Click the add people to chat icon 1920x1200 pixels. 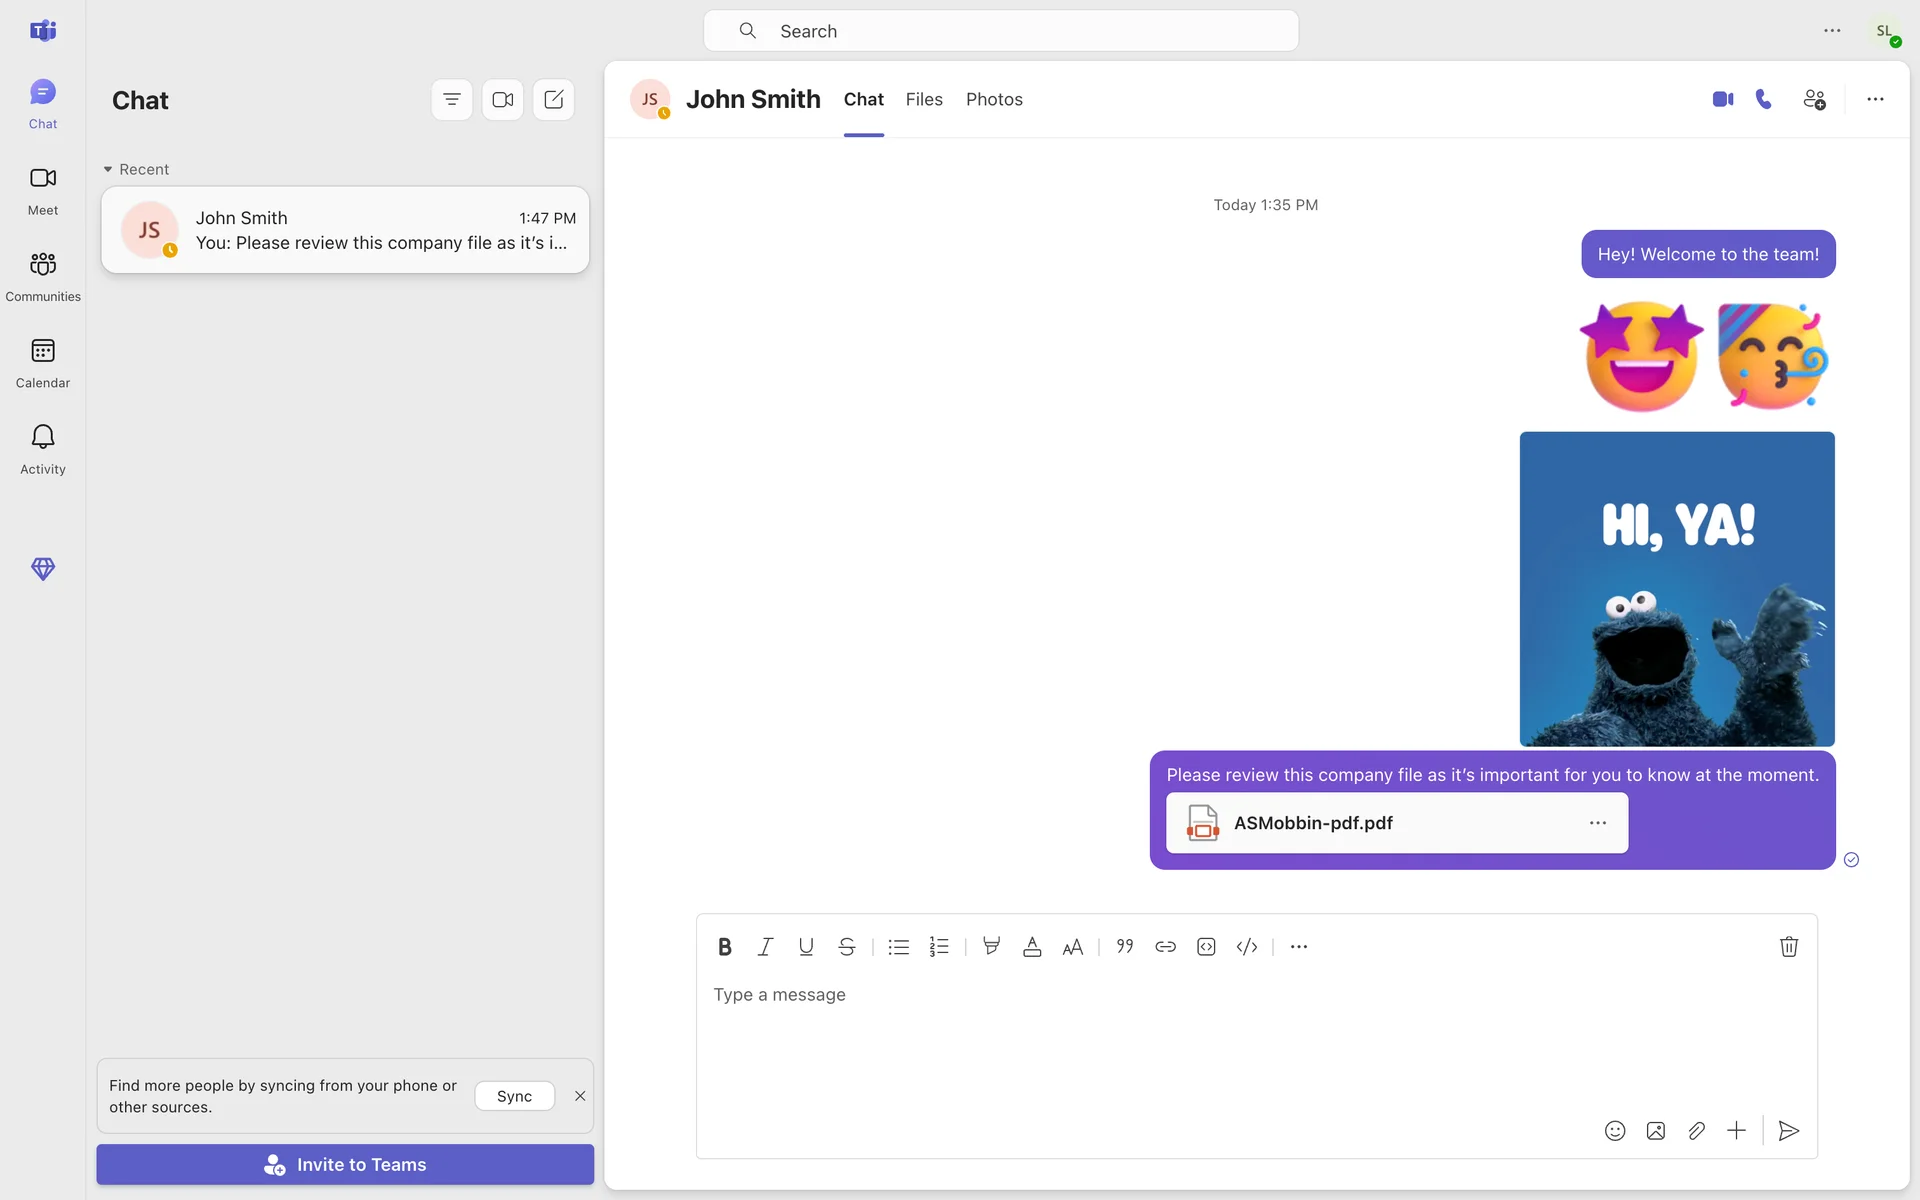pyautogui.click(x=1814, y=99)
